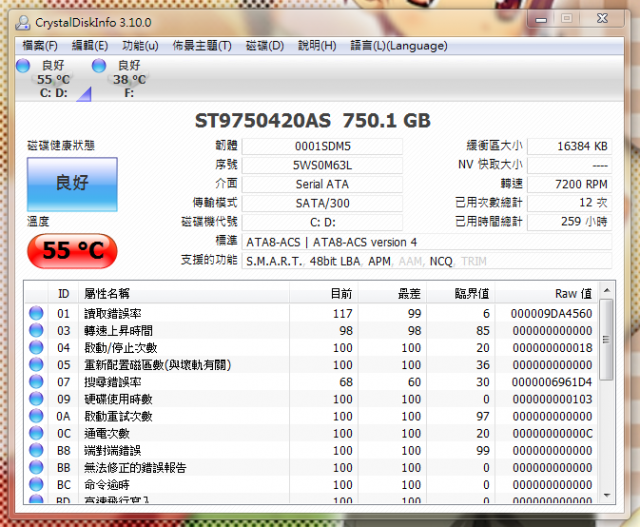This screenshot has width=640, height=527.
Task: Click status orb of attribute BB row
Action: [x=36, y=467]
